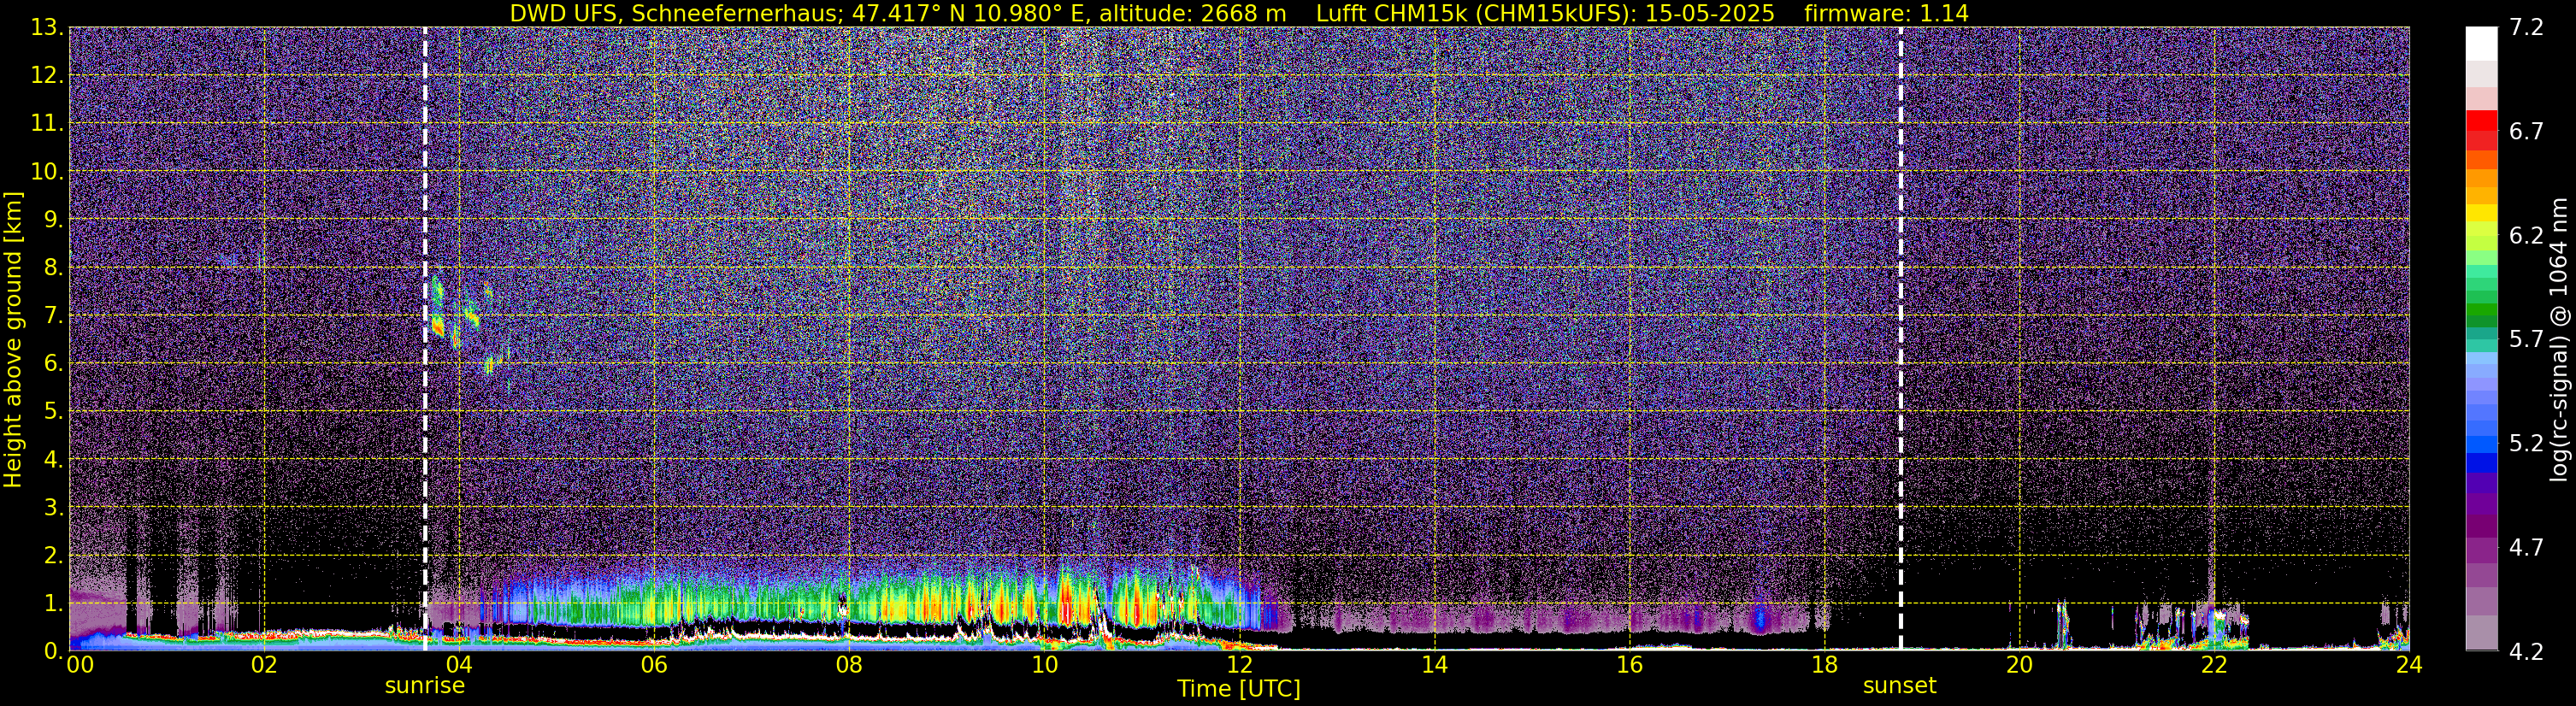Click the '6.2' colorbar value label
Image resolution: width=2576 pixels, height=706 pixels.
coord(2526,235)
